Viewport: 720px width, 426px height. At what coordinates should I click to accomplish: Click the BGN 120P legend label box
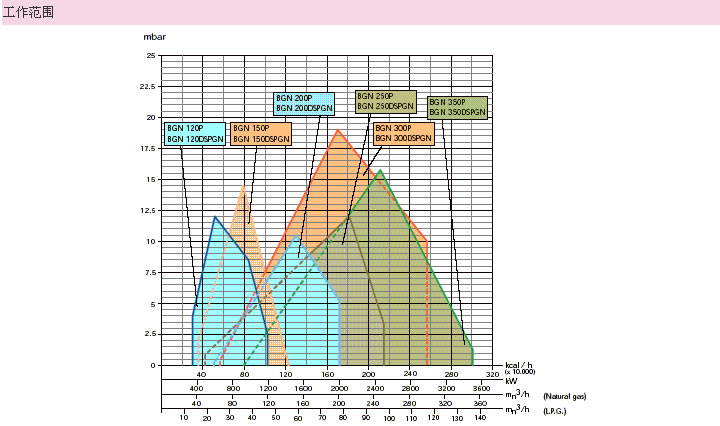pyautogui.click(x=196, y=134)
